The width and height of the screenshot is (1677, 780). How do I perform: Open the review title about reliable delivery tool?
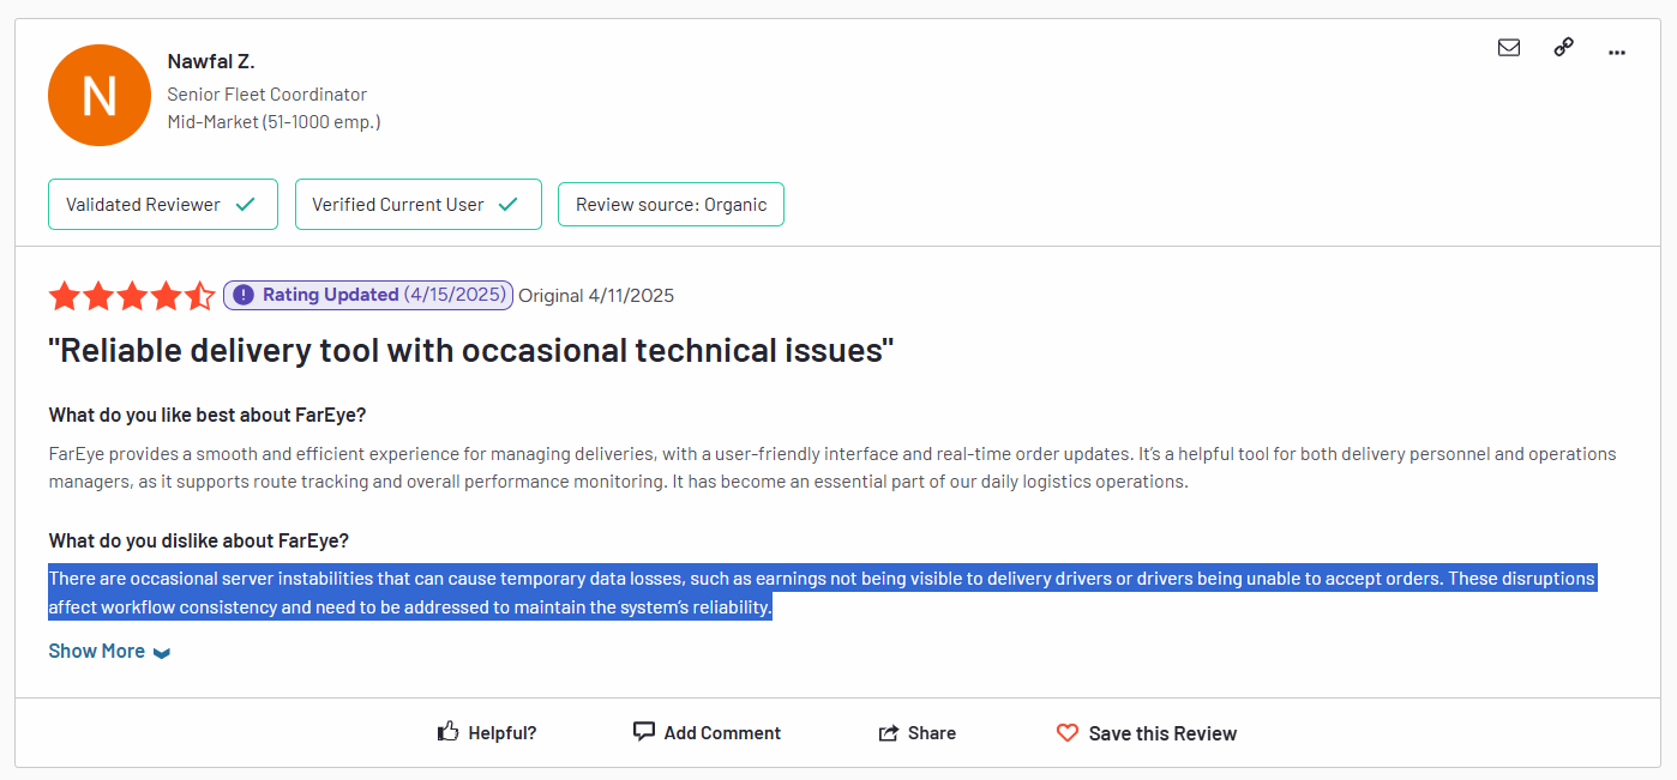471,351
